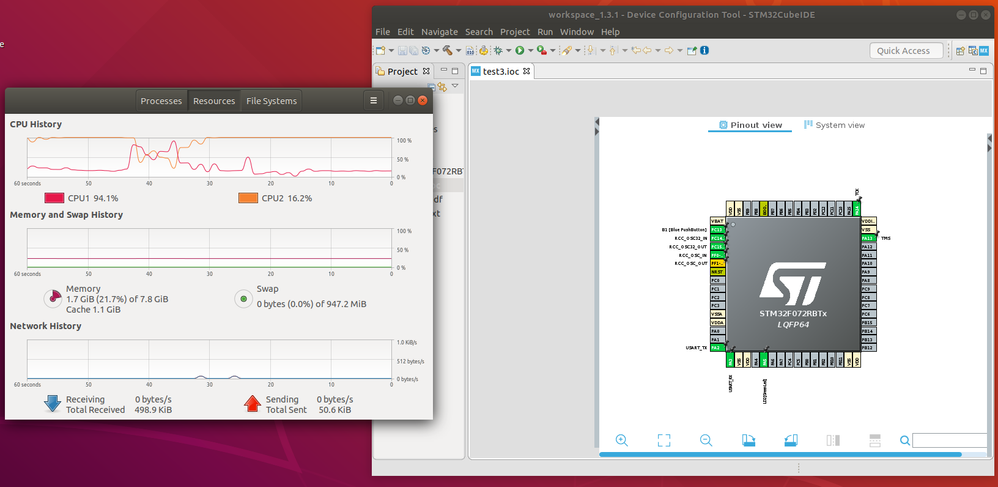
Task: Click the binary 010 file icon
Action: coord(470,50)
